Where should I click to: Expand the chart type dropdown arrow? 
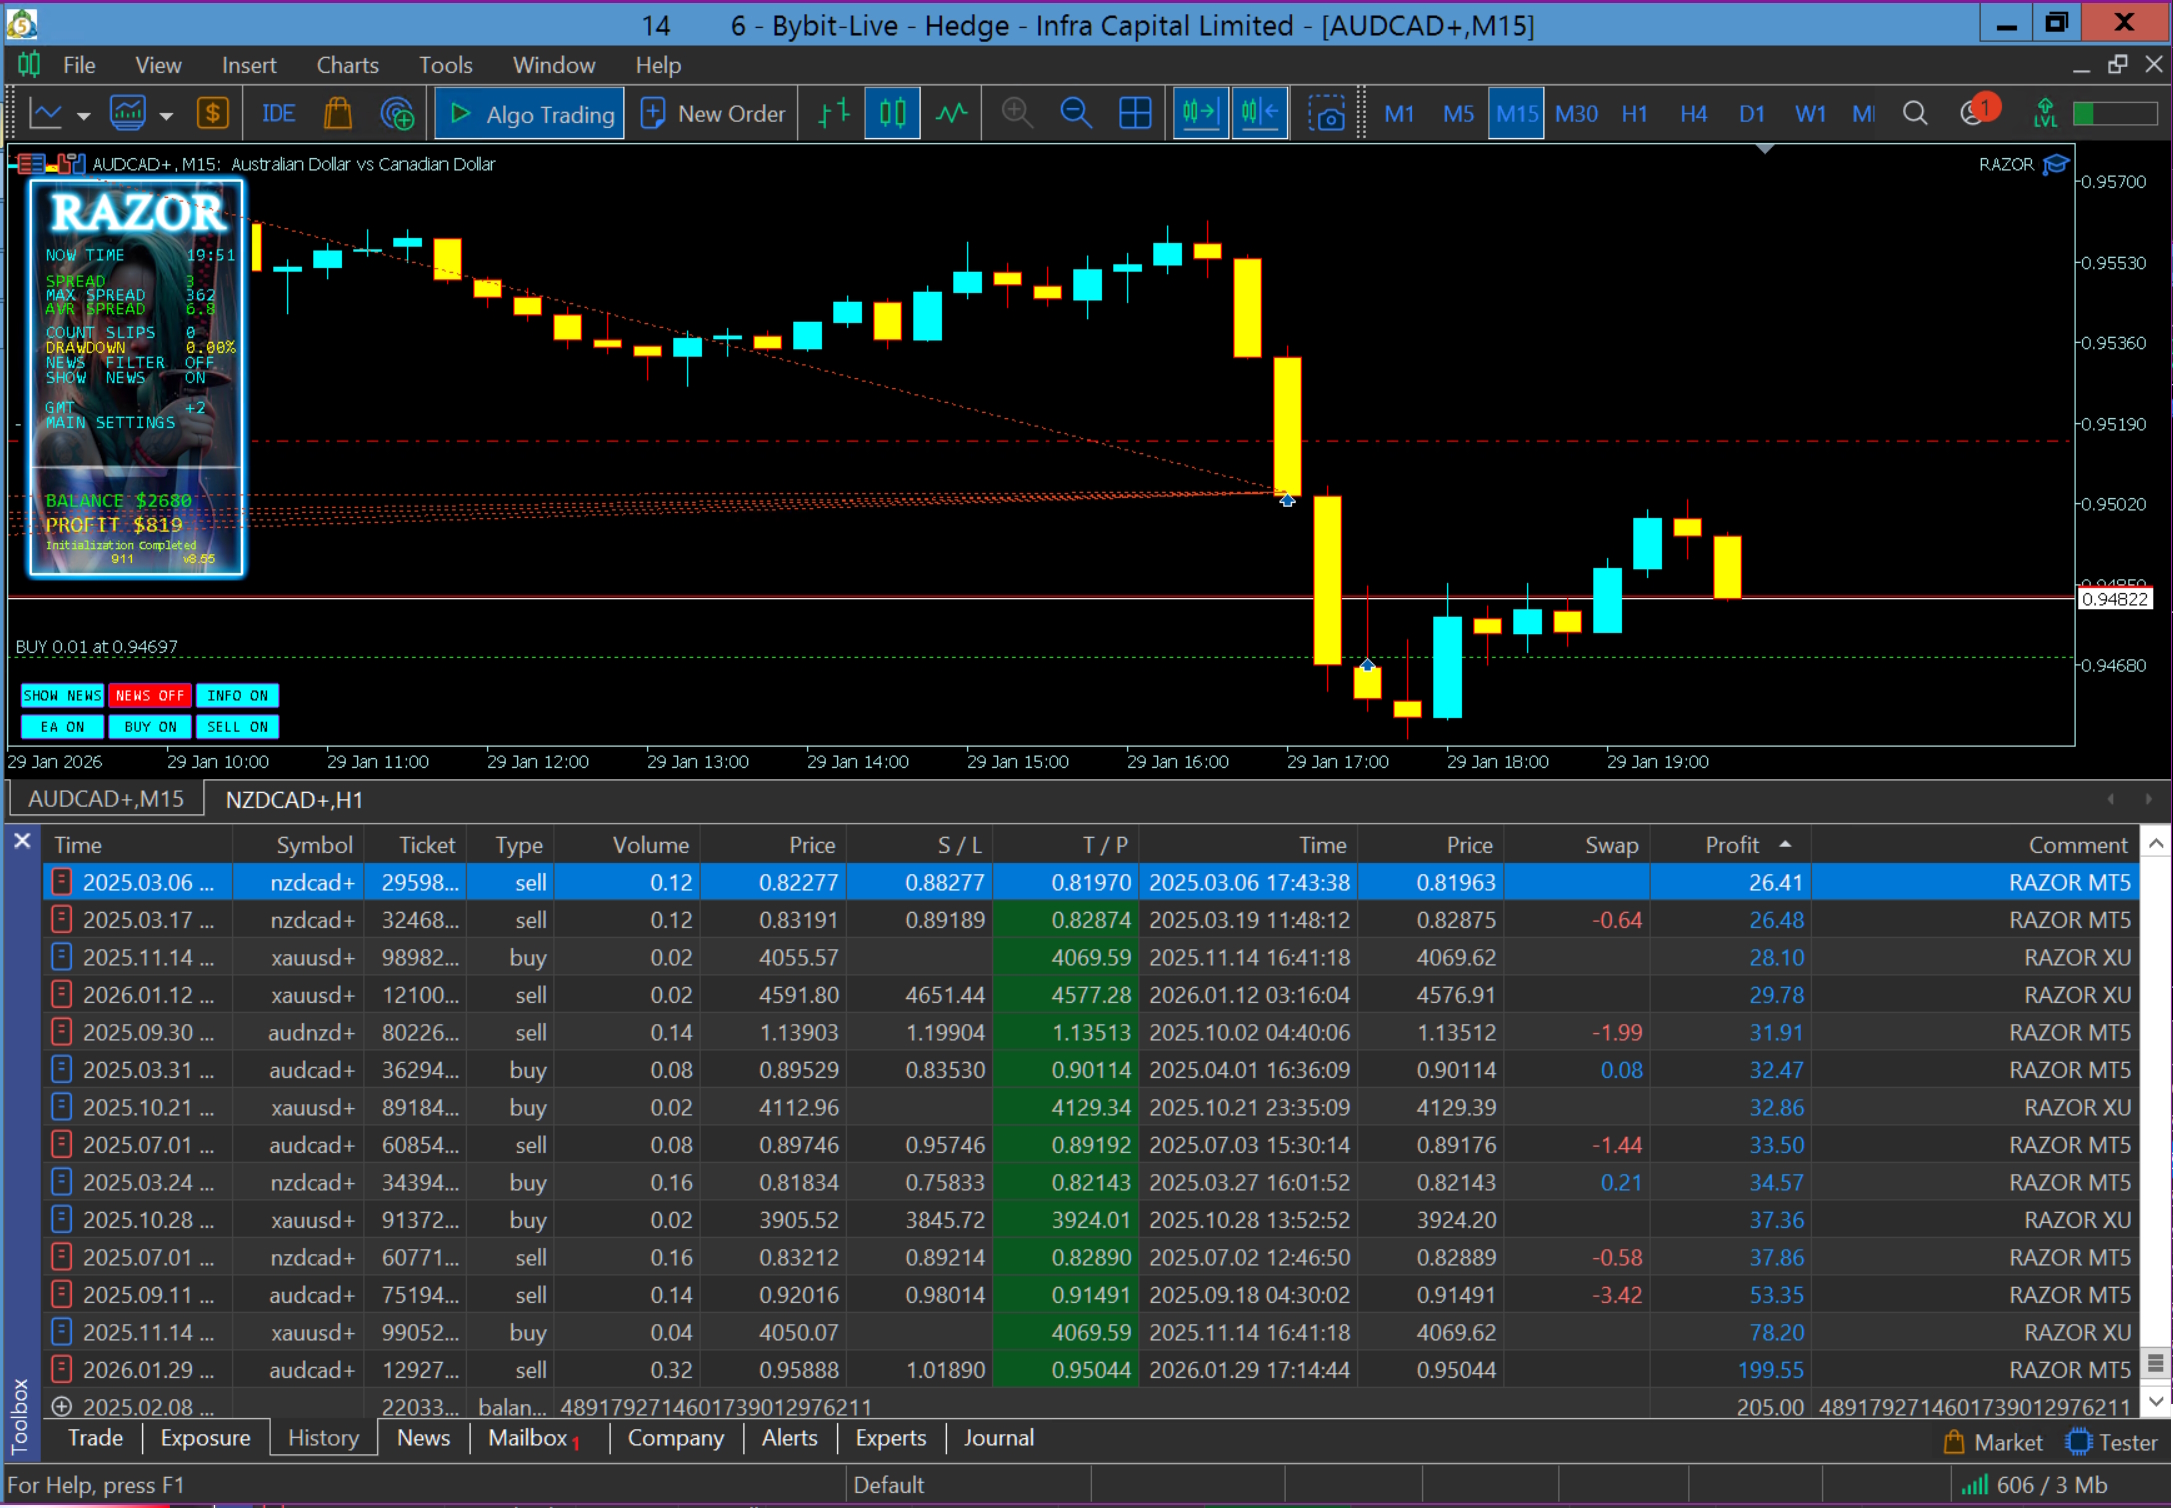click(84, 116)
